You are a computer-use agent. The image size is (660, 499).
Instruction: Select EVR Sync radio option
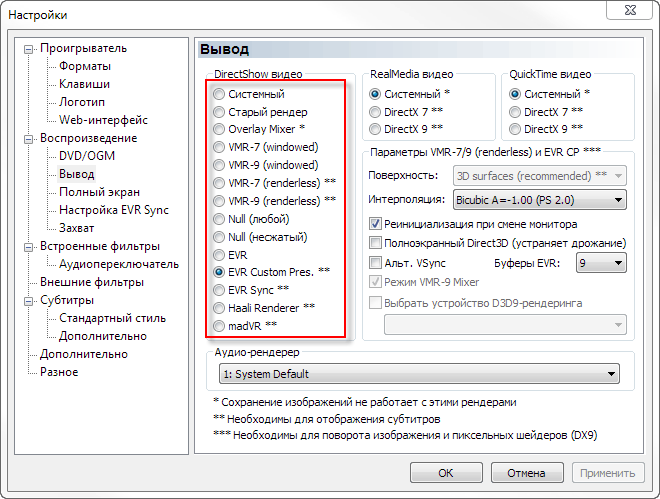pos(220,290)
